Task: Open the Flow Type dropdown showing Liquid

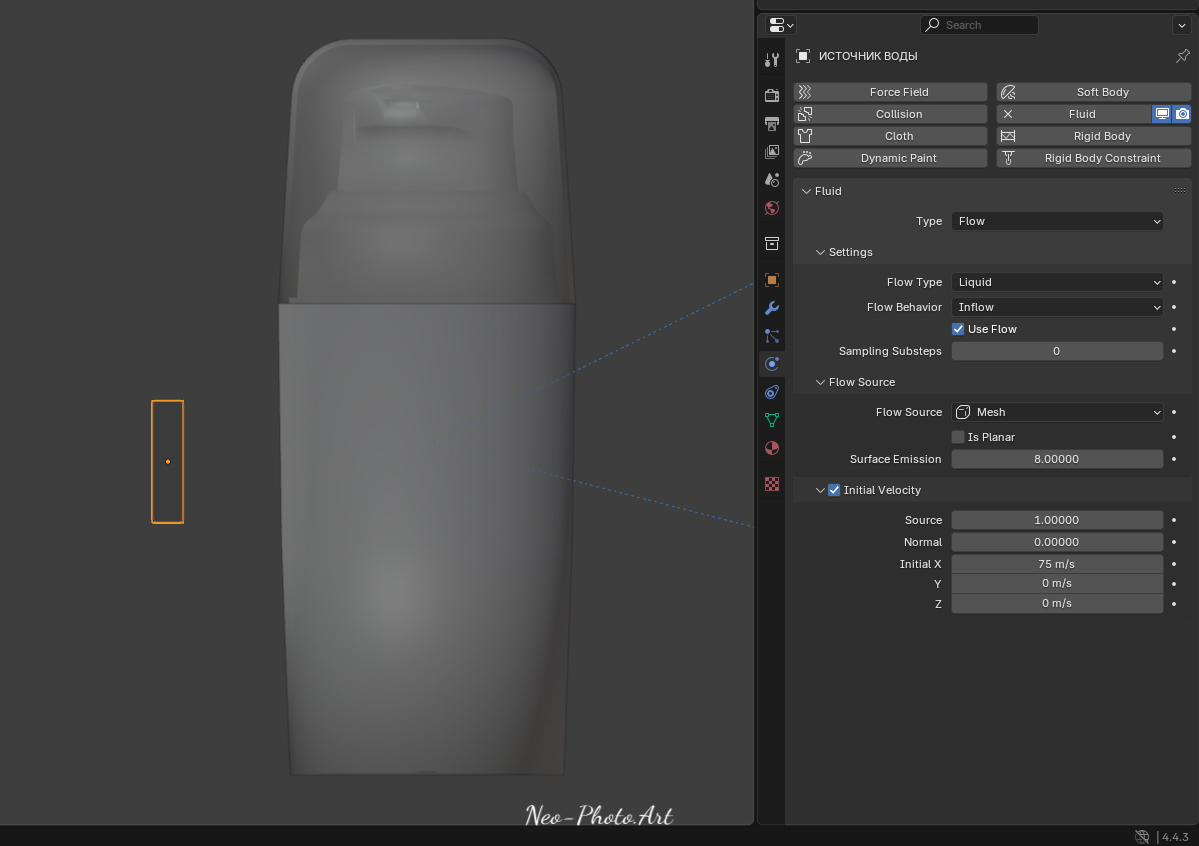Action: pos(1057,282)
